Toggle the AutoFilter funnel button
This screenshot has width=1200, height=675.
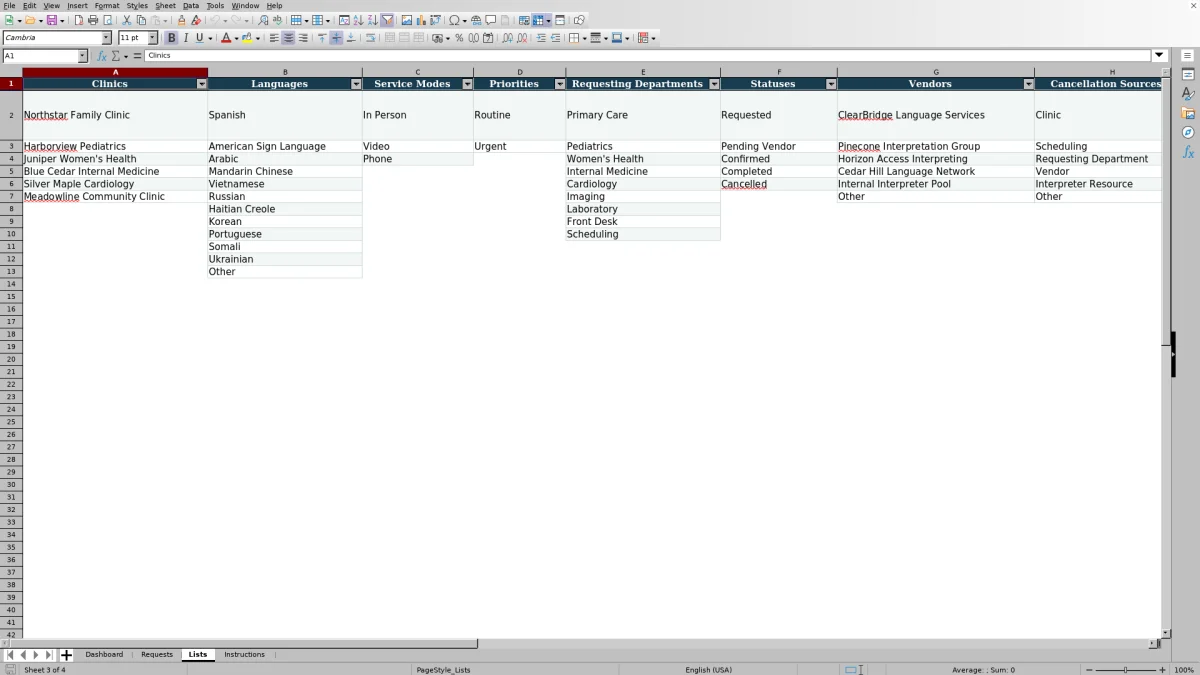(387, 20)
